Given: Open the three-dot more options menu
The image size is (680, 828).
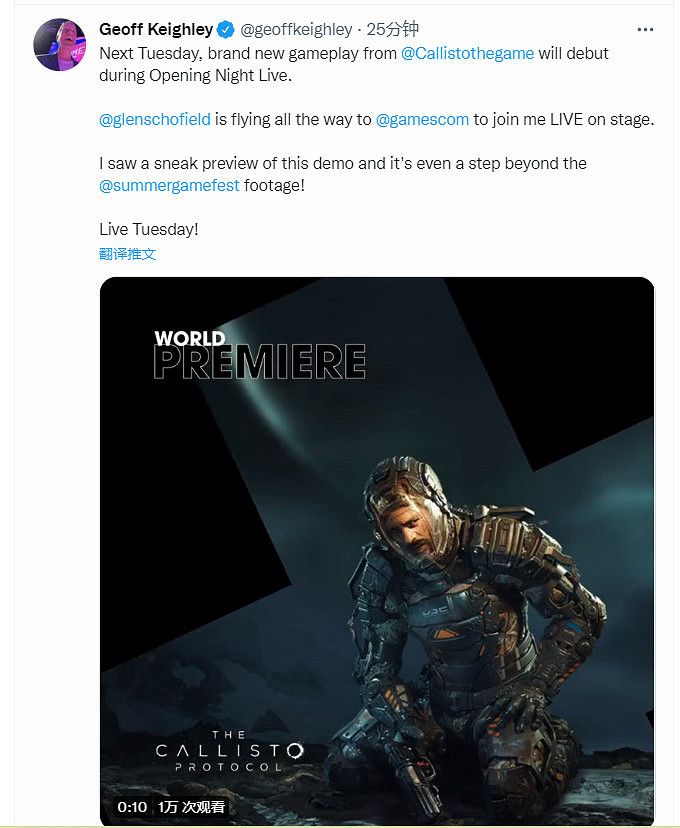Looking at the screenshot, I should [x=644, y=30].
